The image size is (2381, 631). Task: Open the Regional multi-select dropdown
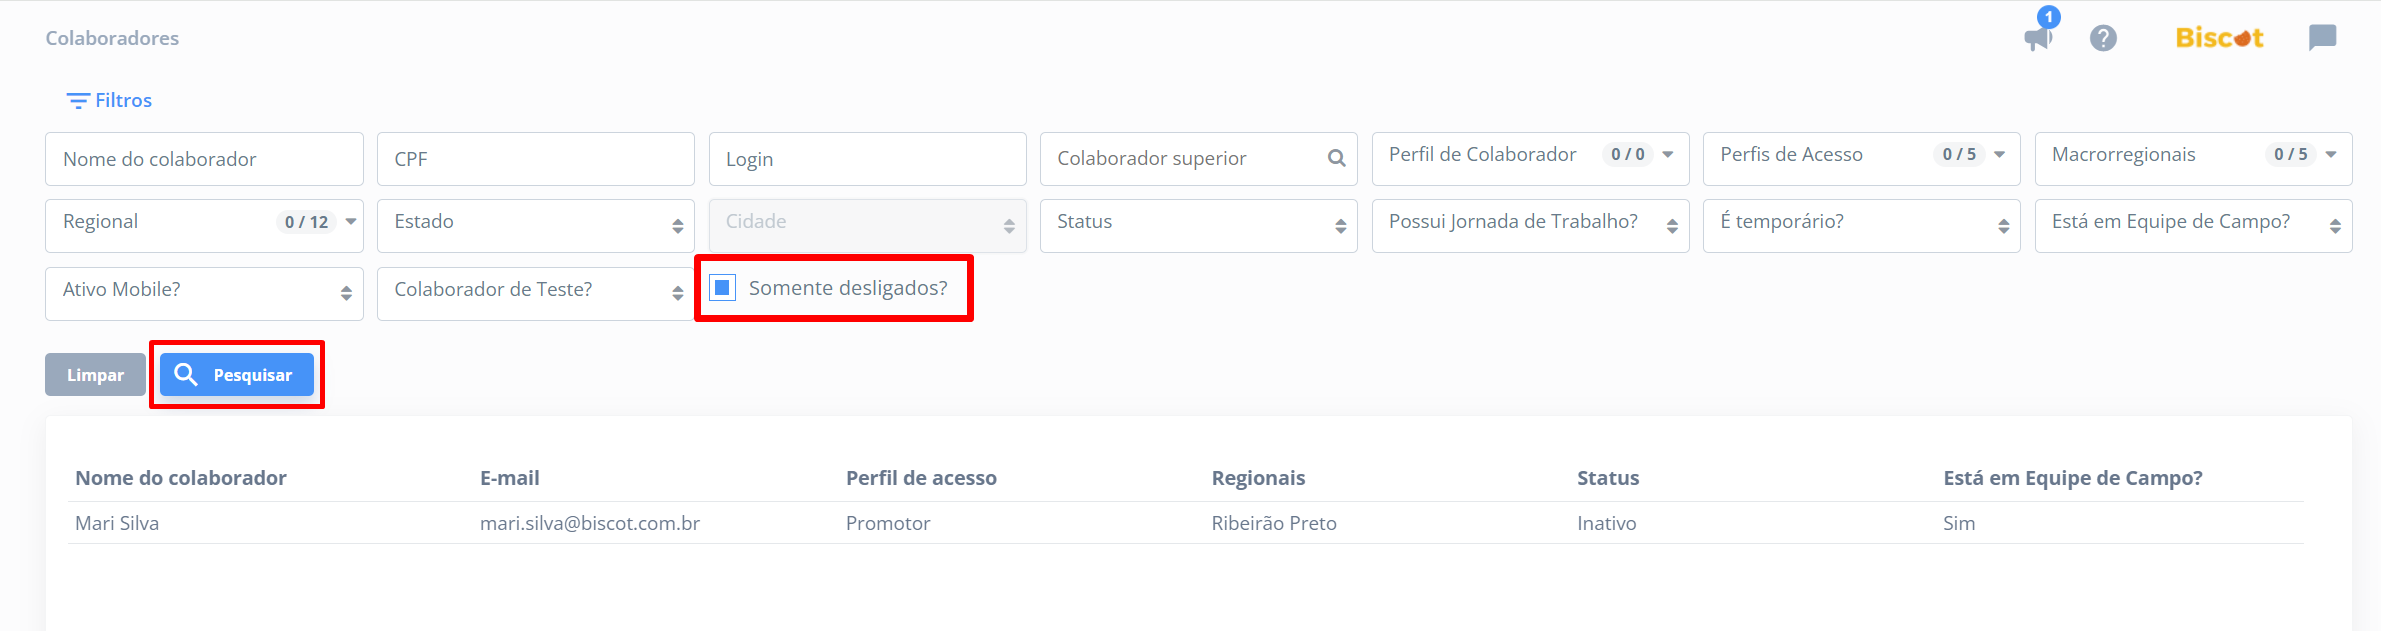tap(204, 223)
